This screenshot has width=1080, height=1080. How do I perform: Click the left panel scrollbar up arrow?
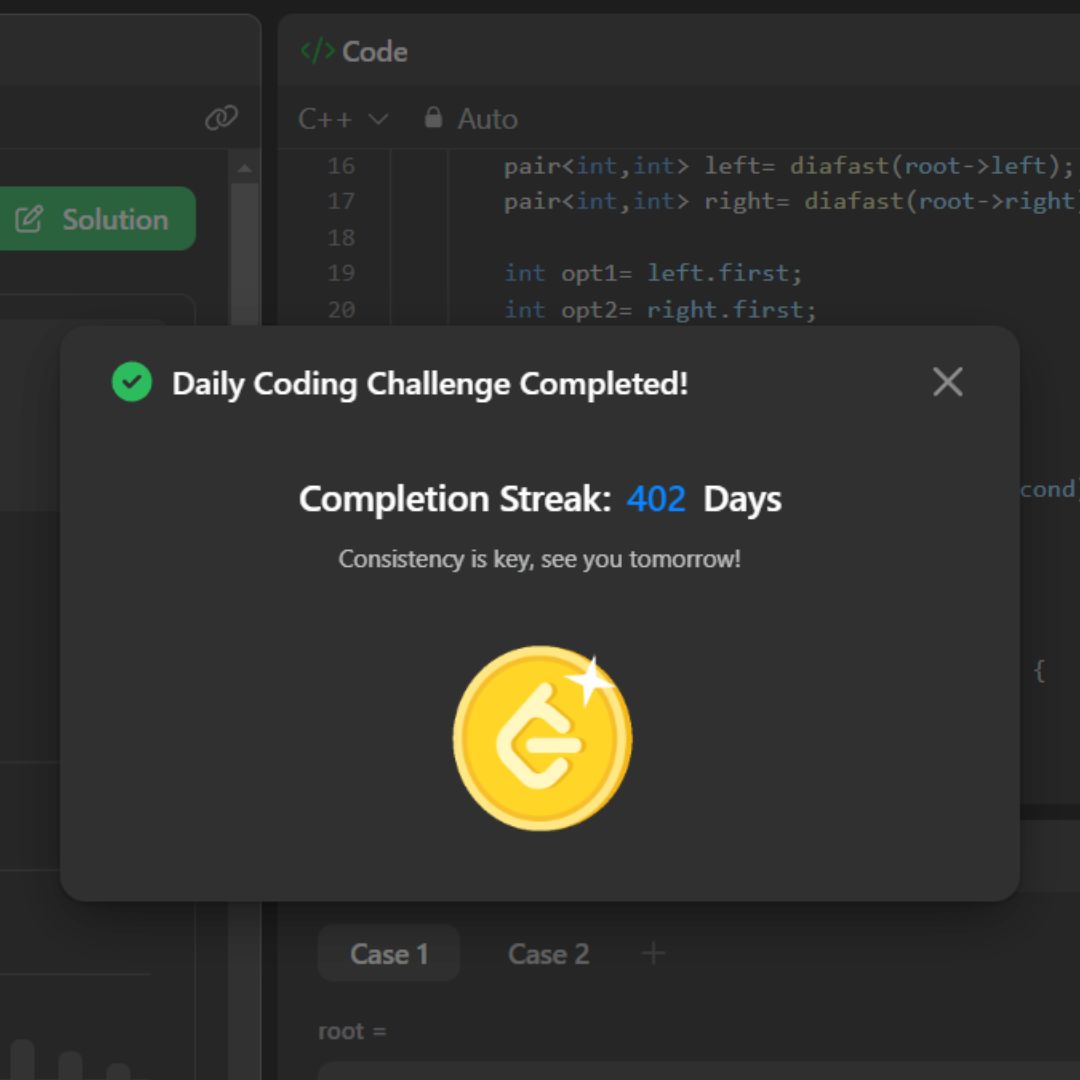(244, 166)
